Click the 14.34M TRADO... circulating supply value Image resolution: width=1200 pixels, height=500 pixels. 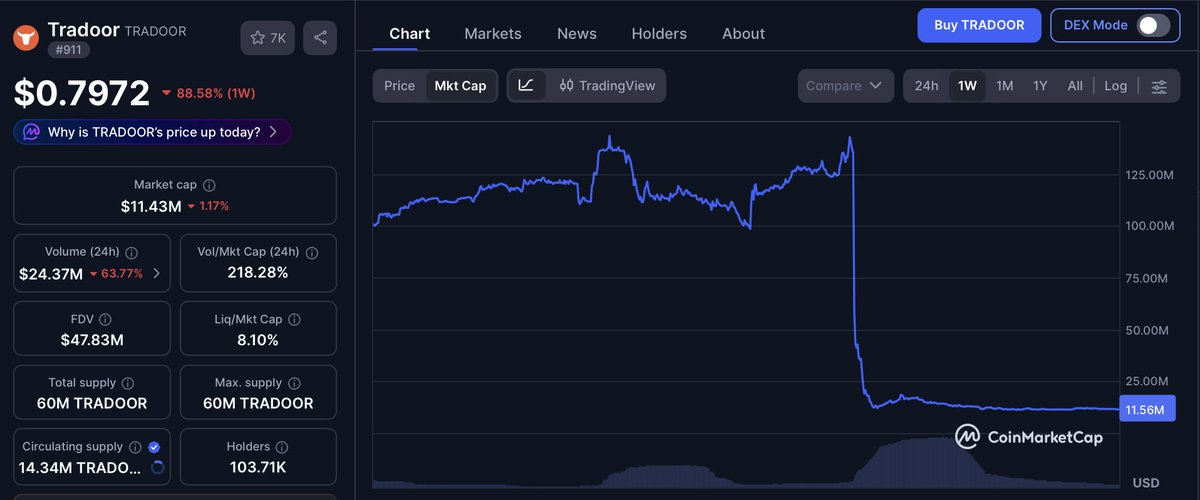coord(82,467)
